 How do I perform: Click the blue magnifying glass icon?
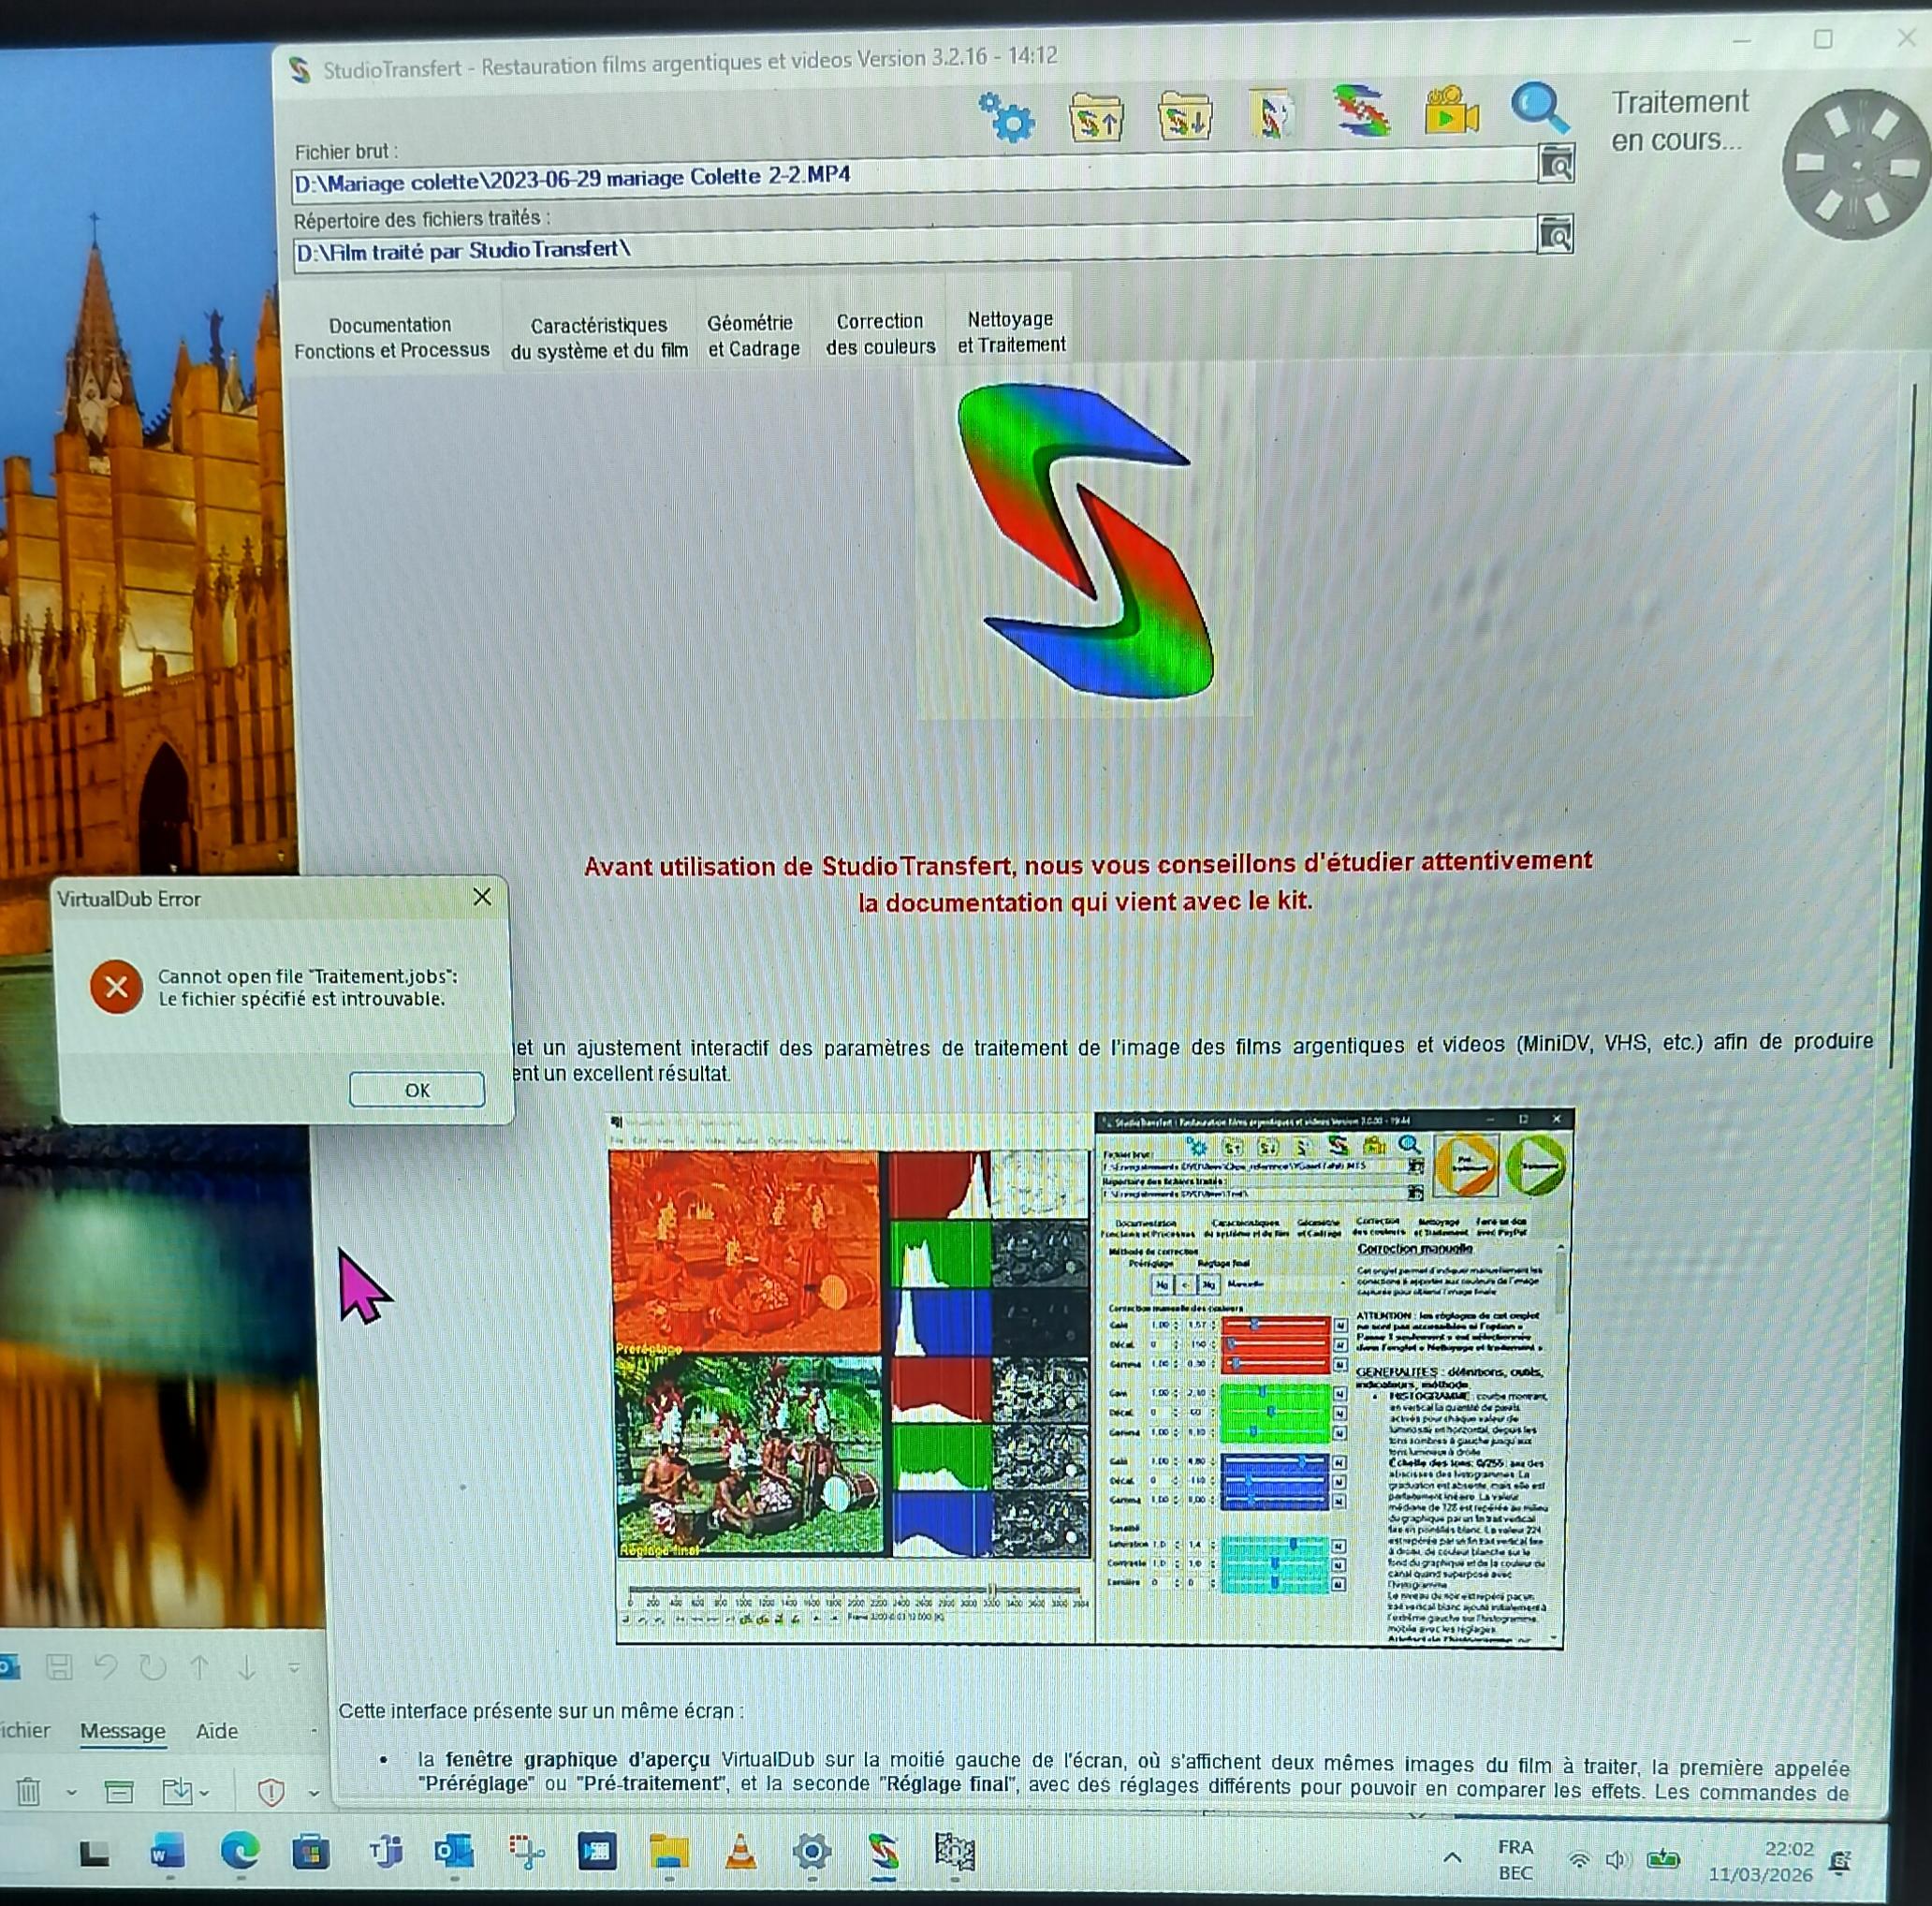click(1538, 107)
